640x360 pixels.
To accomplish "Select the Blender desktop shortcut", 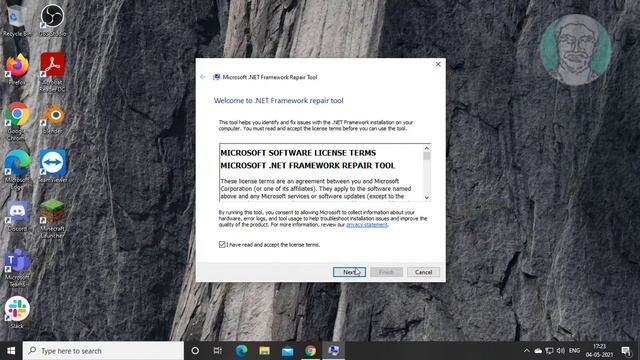I will [52, 118].
